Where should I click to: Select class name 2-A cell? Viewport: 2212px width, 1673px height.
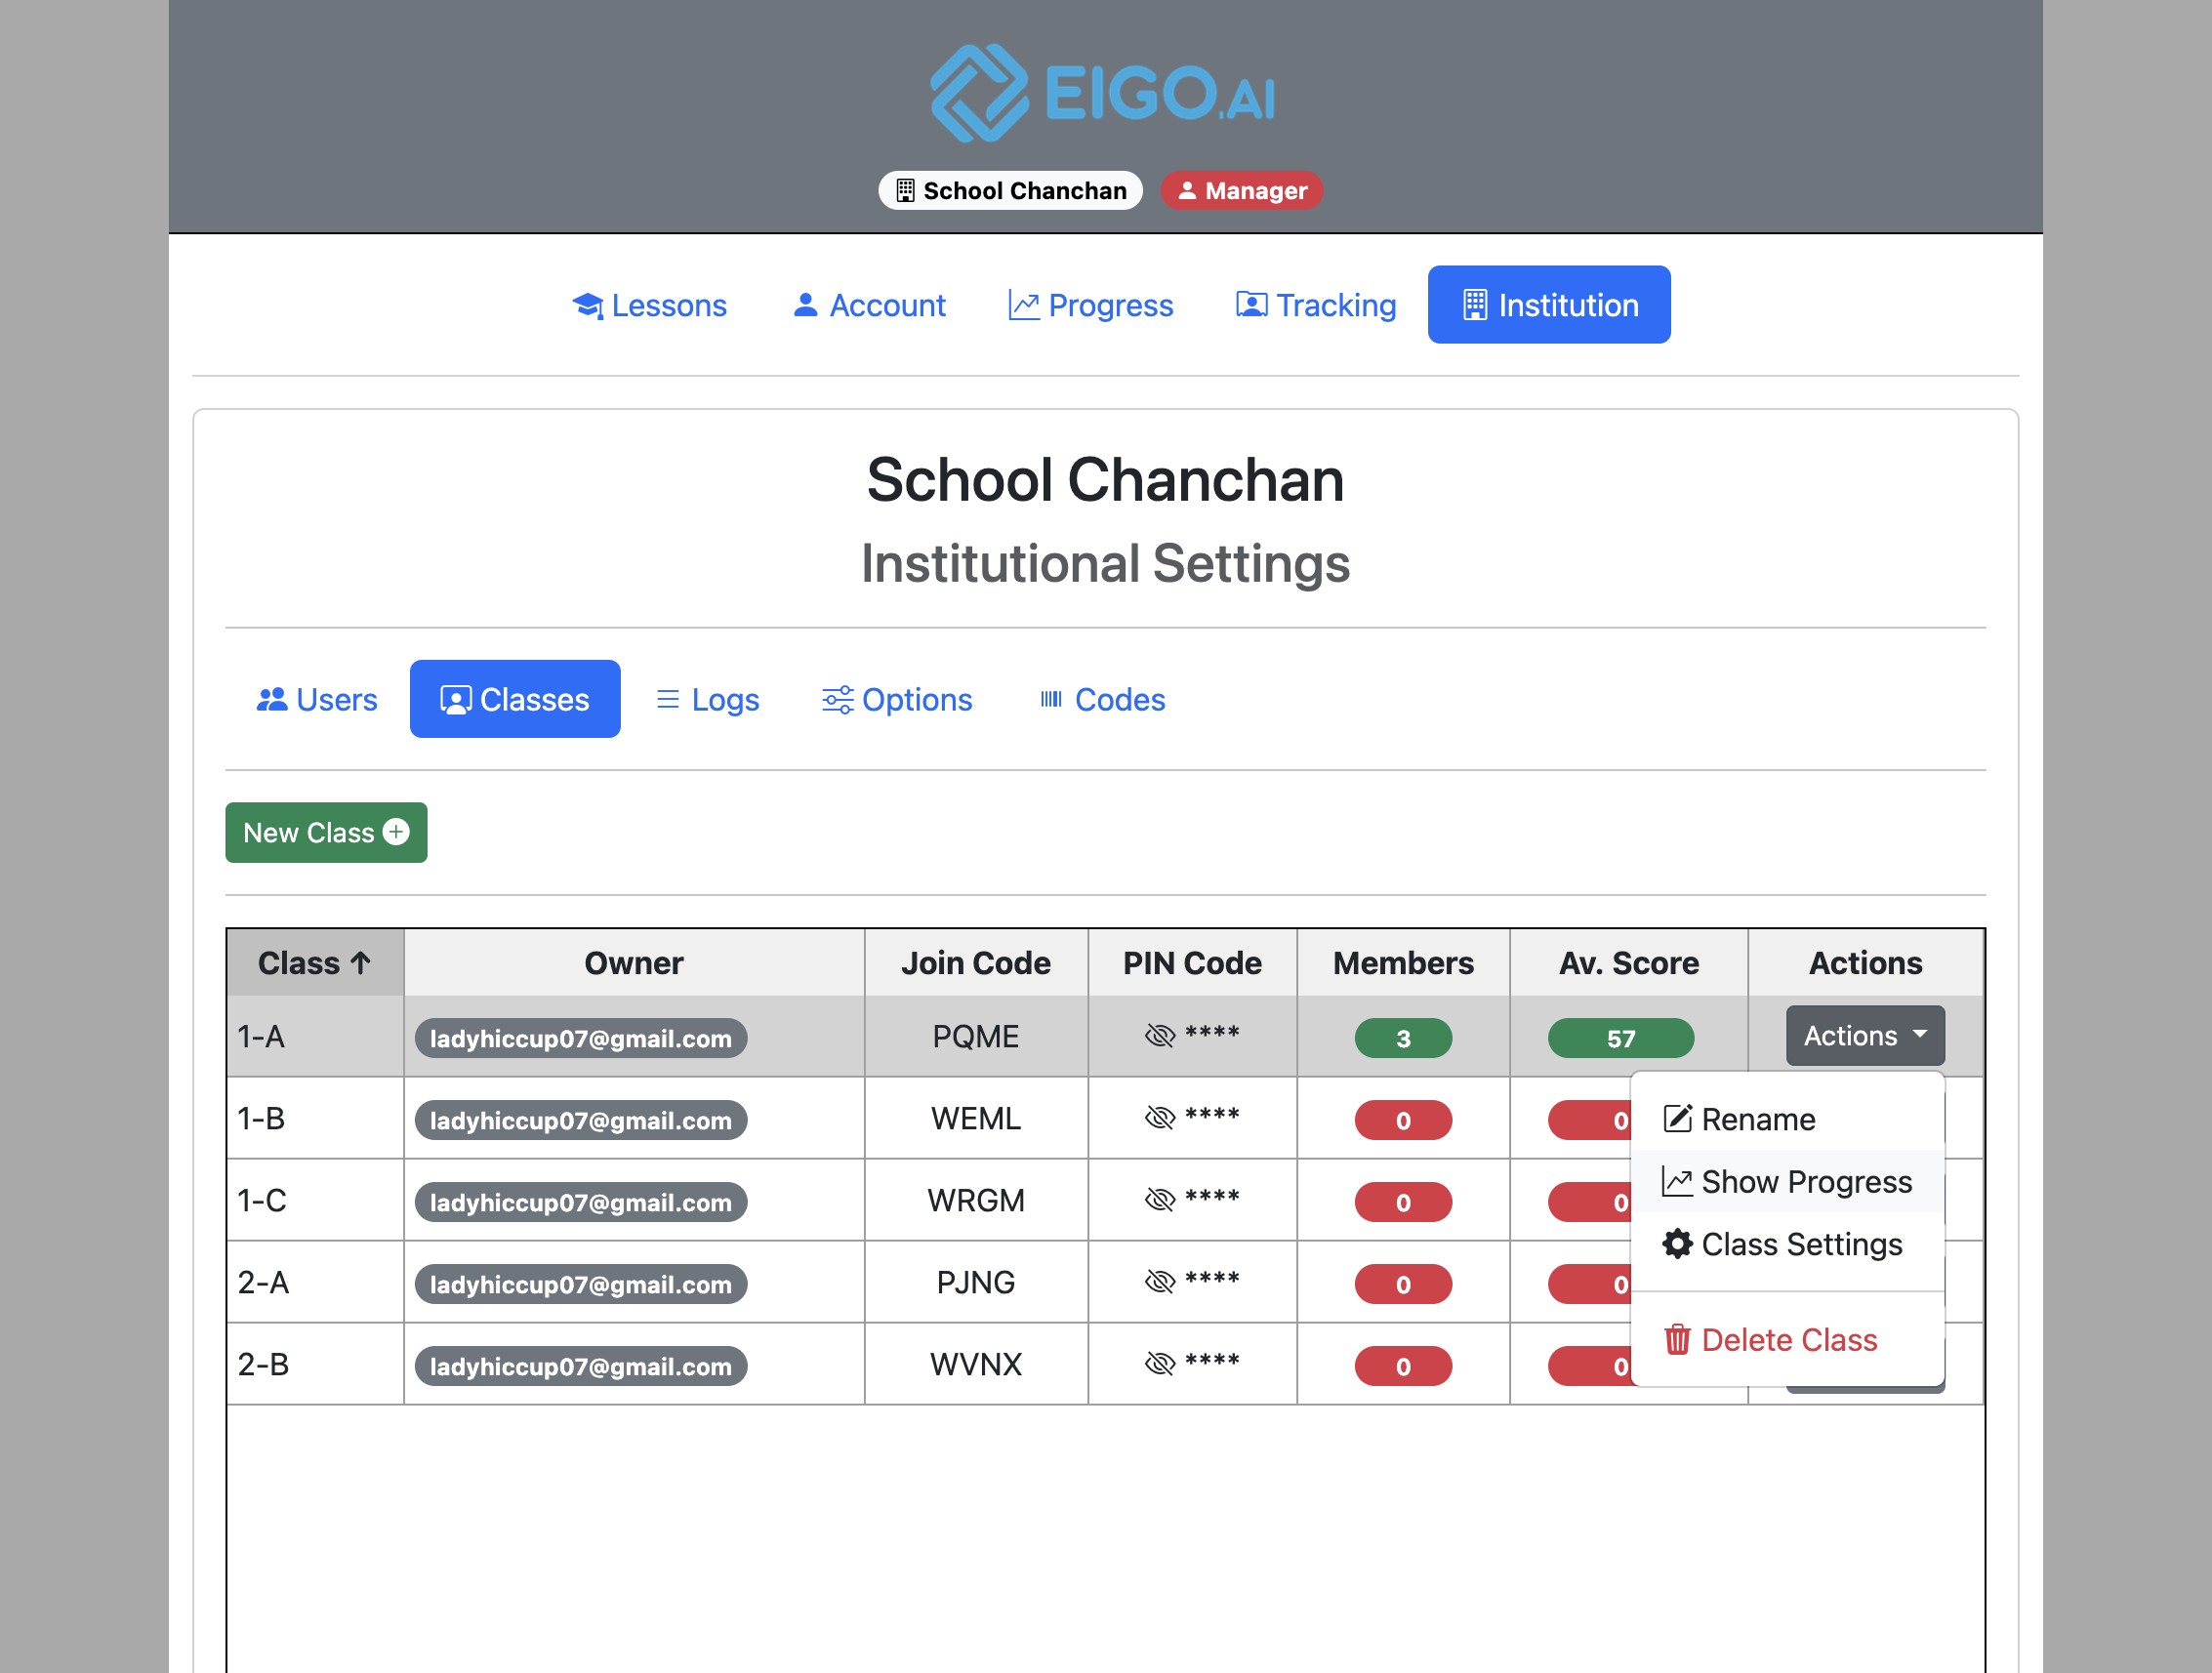click(x=315, y=1282)
